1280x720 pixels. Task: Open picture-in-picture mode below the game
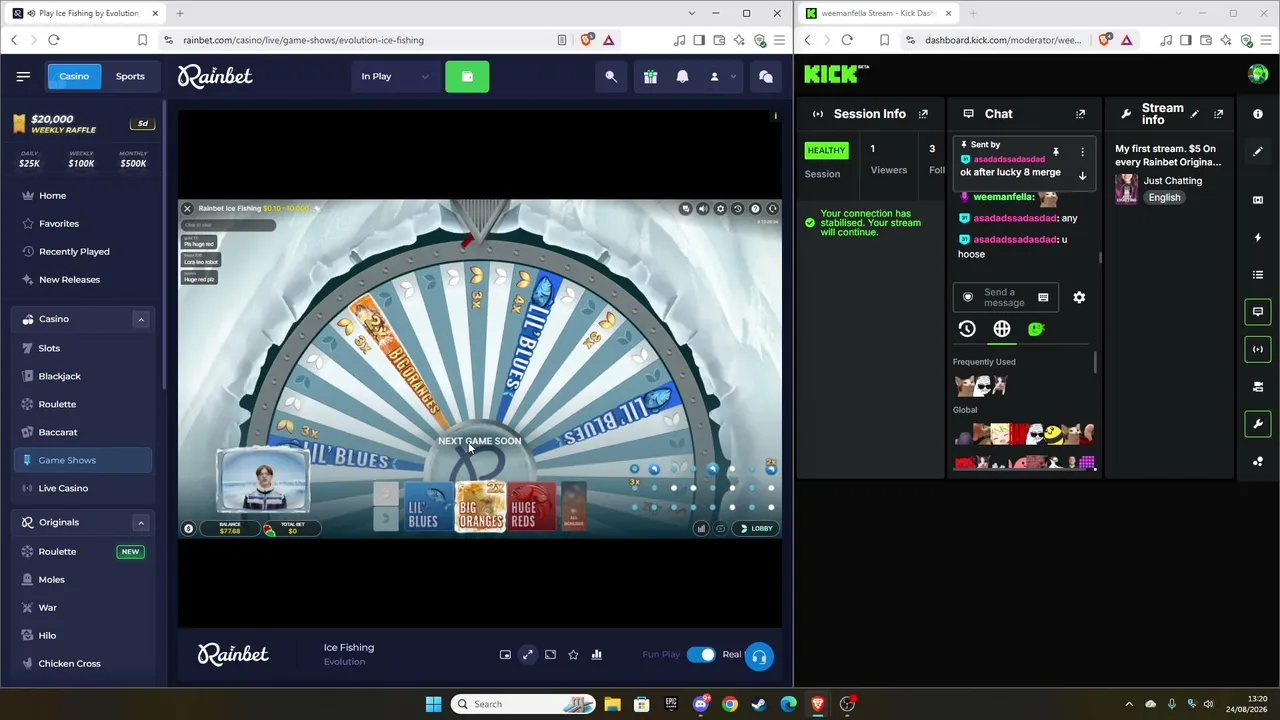click(505, 655)
